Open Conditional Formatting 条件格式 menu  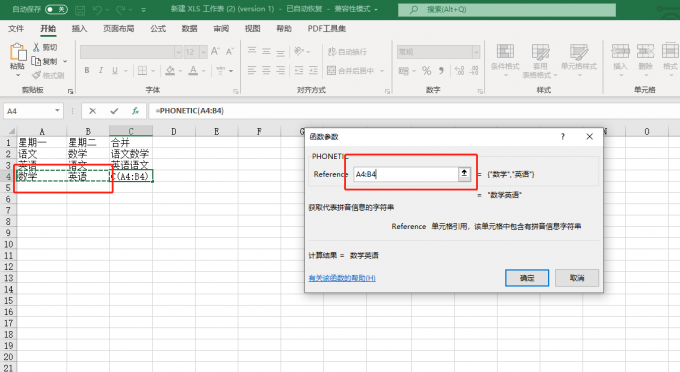pos(505,61)
